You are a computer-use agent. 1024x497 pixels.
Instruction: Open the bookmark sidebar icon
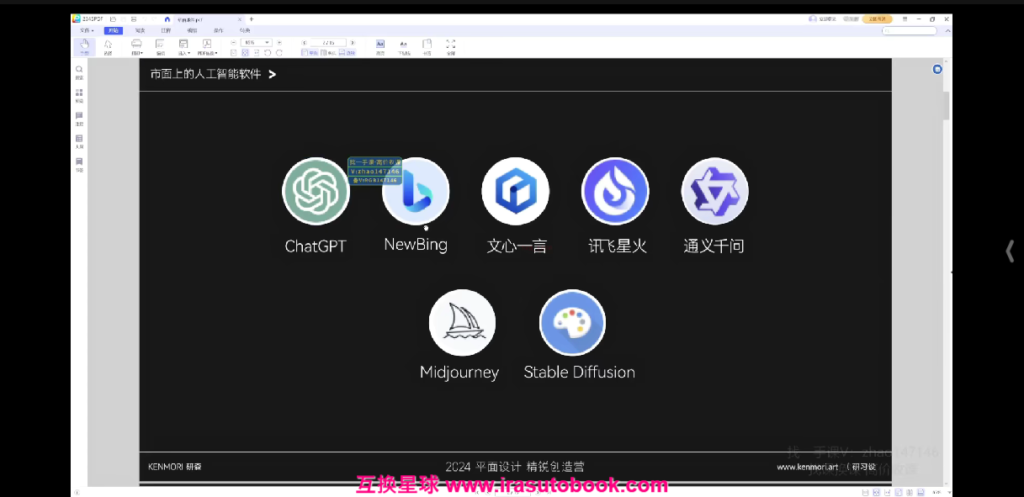point(79,161)
